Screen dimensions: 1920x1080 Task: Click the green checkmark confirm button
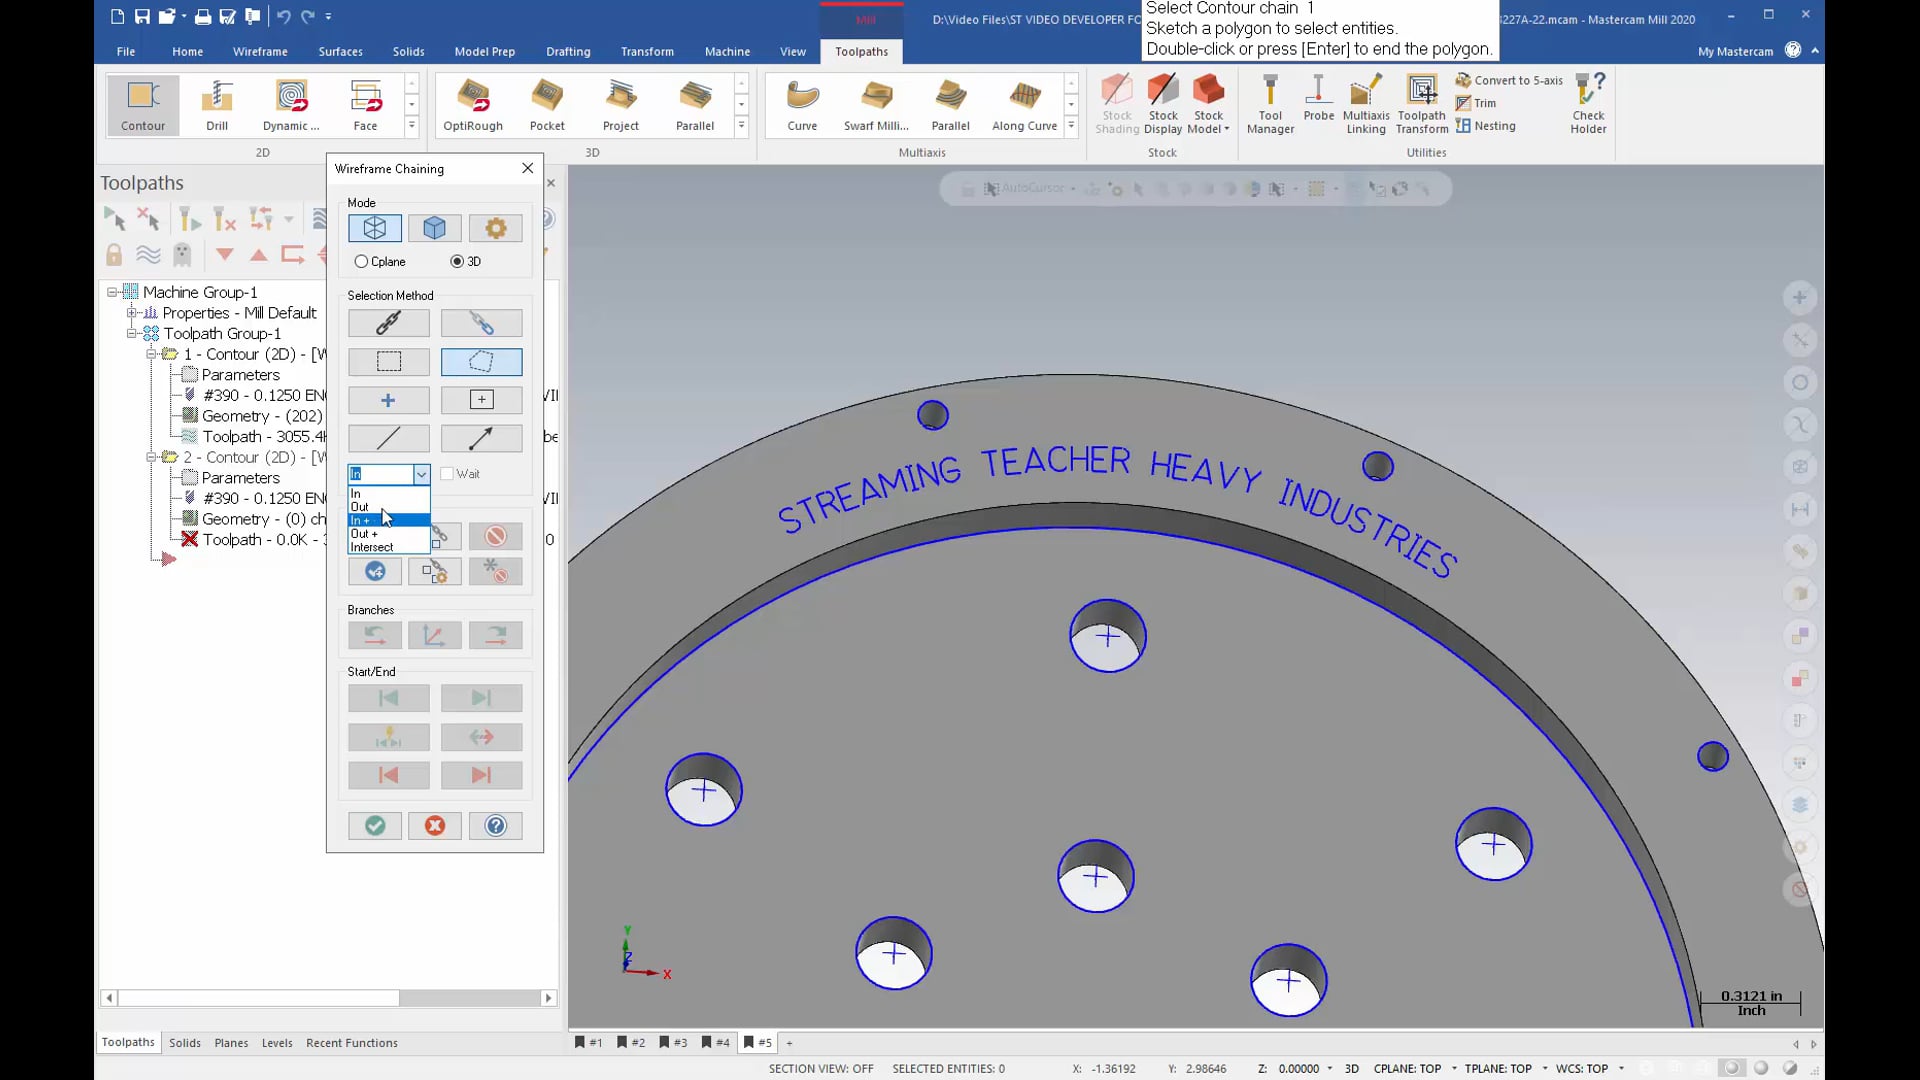(375, 825)
